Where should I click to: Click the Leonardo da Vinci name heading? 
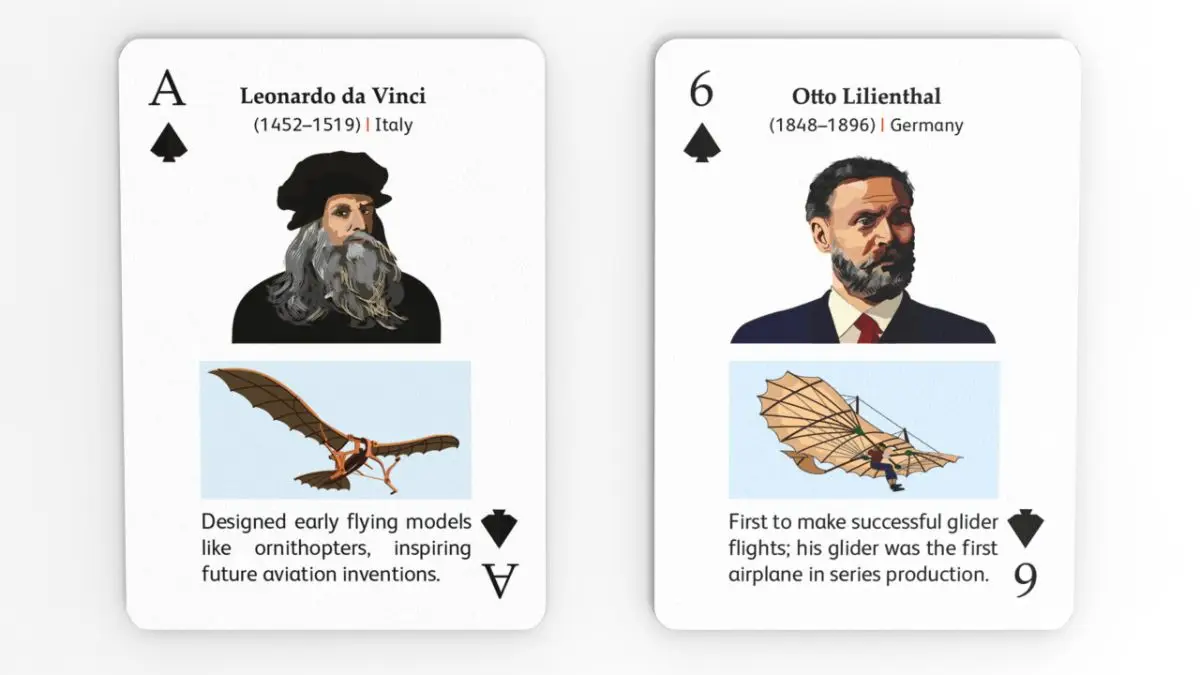coord(333,96)
